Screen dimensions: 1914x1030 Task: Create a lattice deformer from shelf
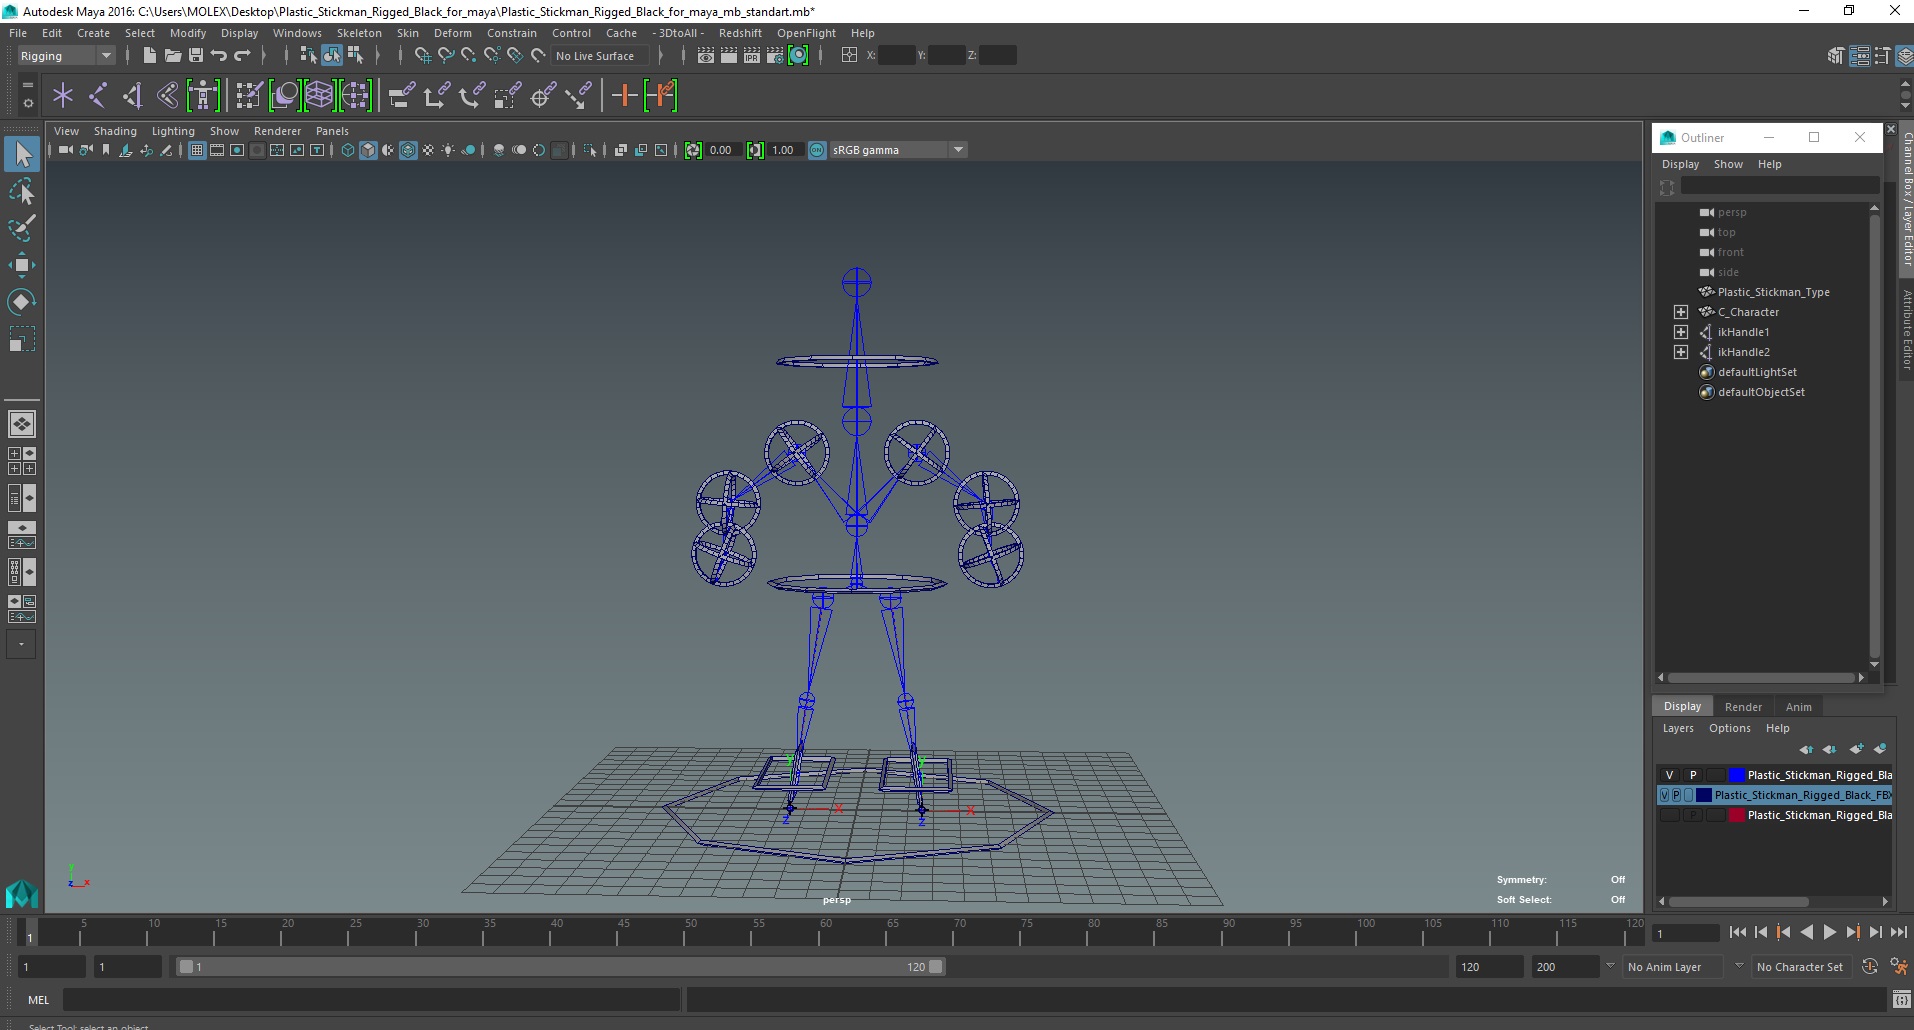tap(319, 96)
